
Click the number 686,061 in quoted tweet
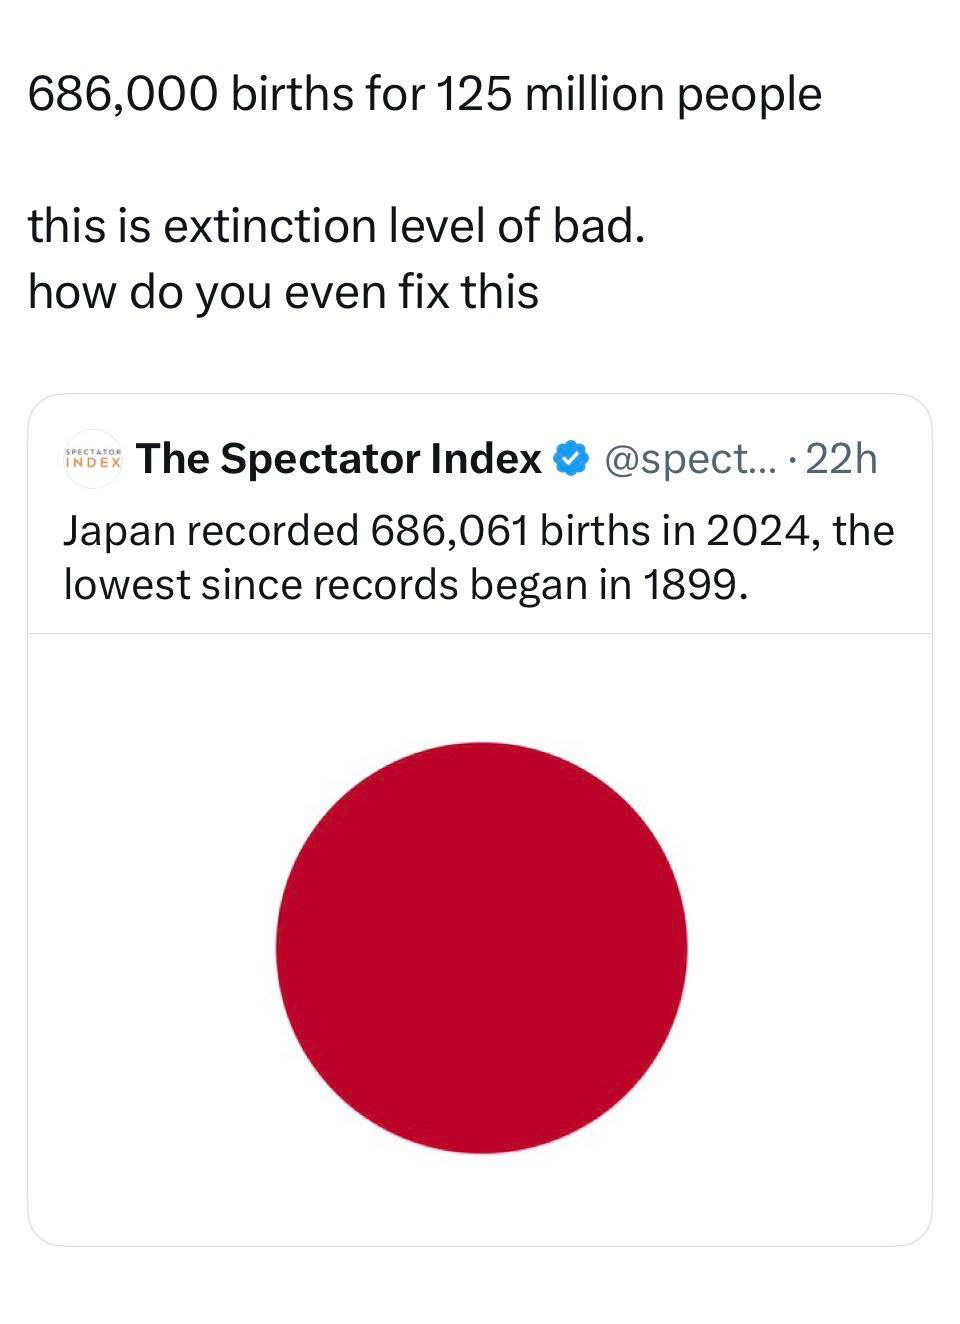point(449,531)
